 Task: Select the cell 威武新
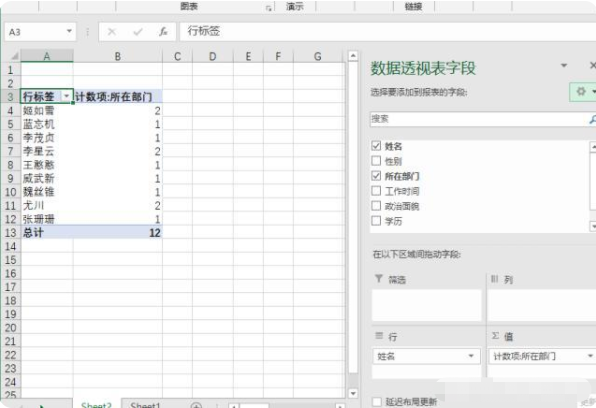pos(47,178)
